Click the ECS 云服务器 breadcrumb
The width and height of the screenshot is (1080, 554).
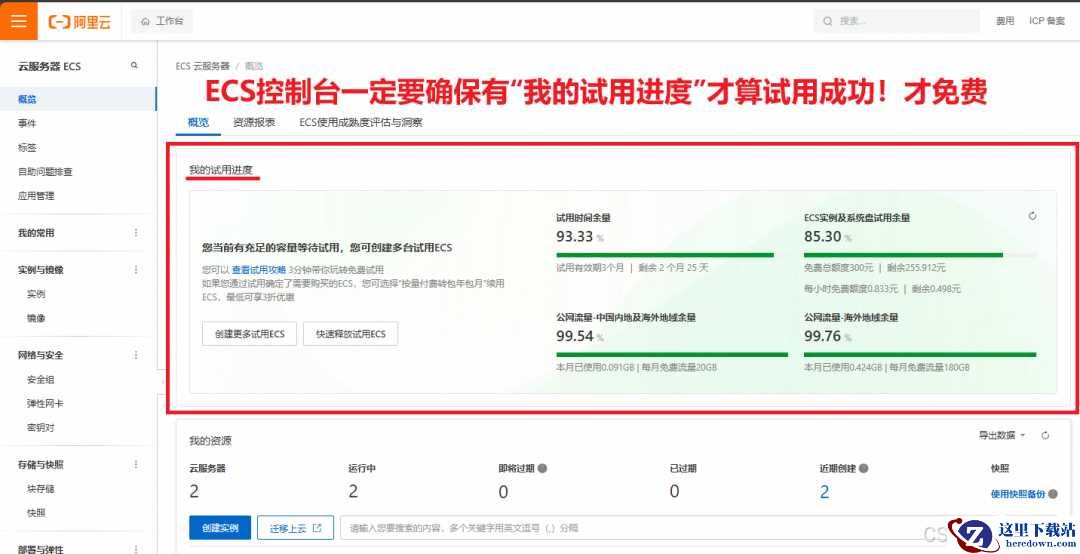(x=202, y=66)
